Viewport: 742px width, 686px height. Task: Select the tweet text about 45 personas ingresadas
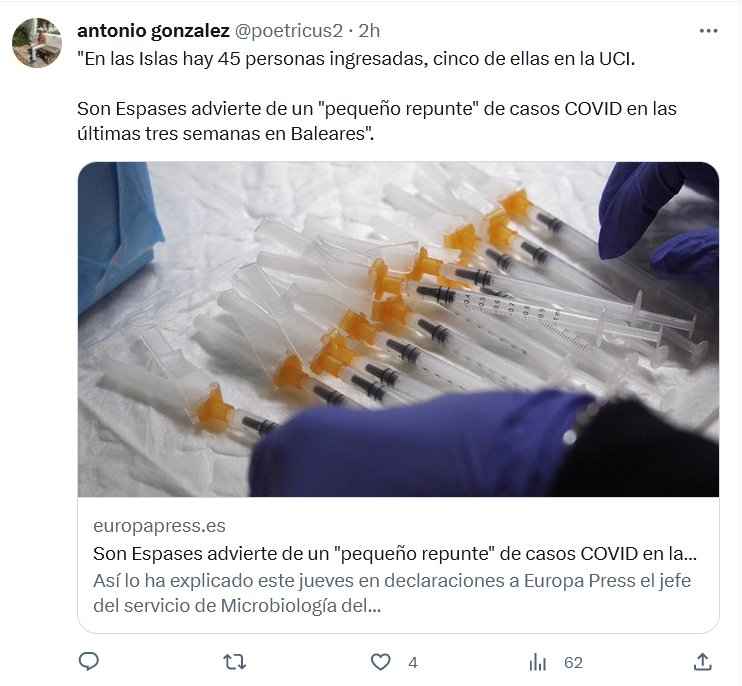pyautogui.click(x=356, y=59)
